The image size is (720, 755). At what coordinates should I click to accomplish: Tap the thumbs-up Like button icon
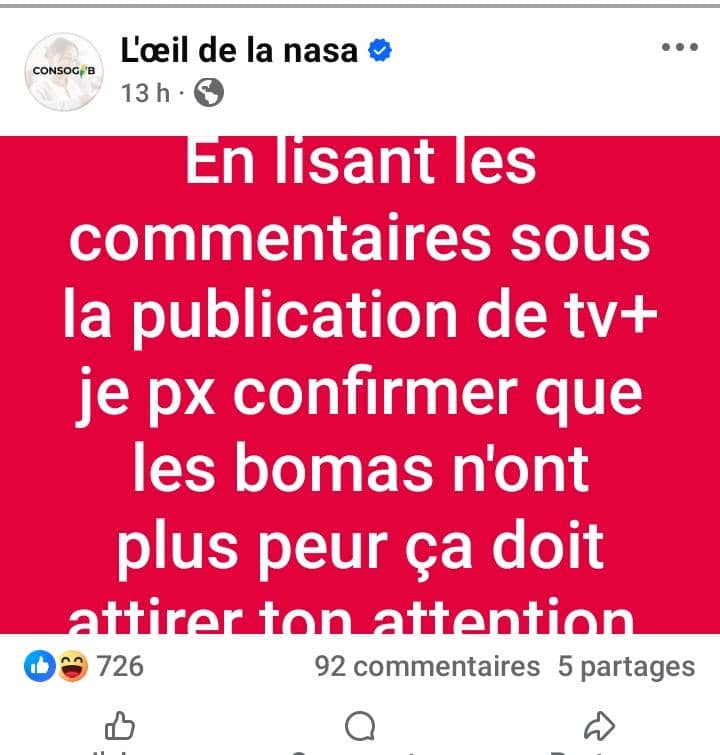click(x=119, y=726)
